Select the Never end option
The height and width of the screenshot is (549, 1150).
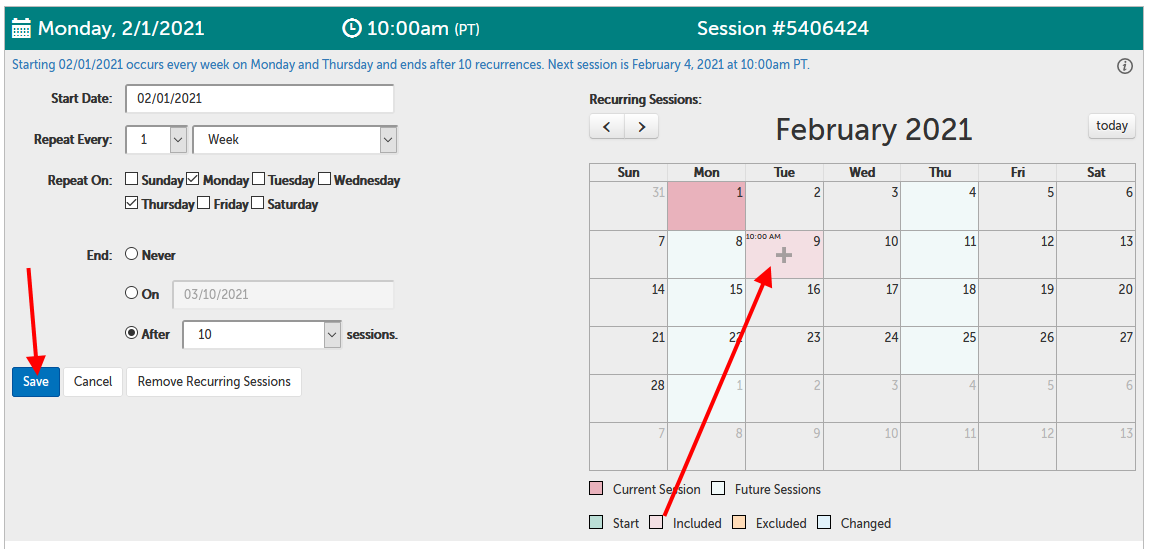[x=131, y=255]
